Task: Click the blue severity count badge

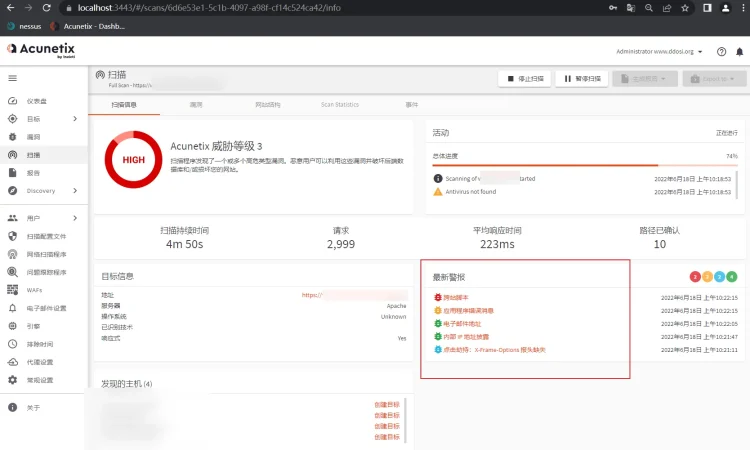Action: coord(719,276)
